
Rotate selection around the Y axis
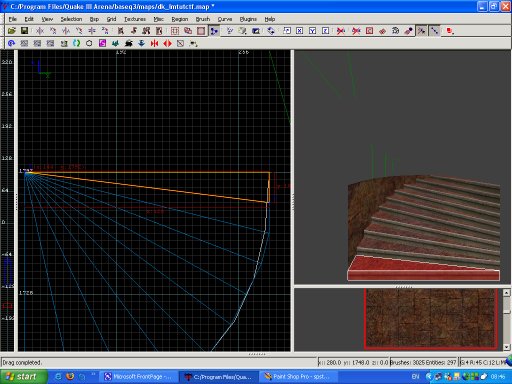click(x=79, y=31)
